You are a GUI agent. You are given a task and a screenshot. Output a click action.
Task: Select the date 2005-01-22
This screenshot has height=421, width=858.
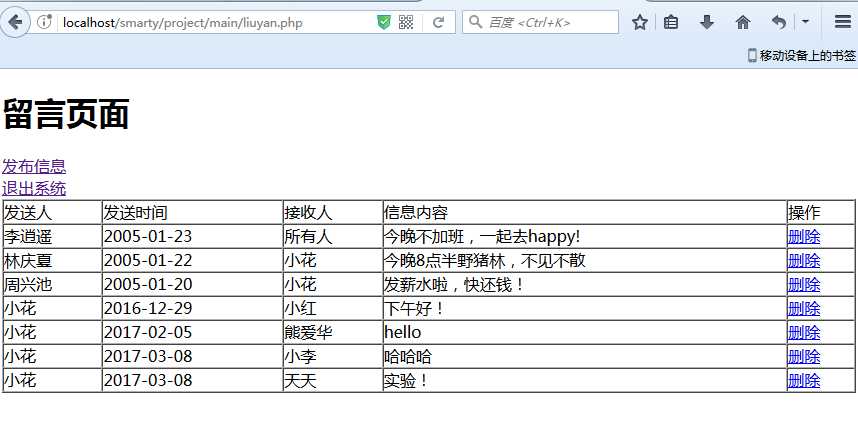[148, 261]
